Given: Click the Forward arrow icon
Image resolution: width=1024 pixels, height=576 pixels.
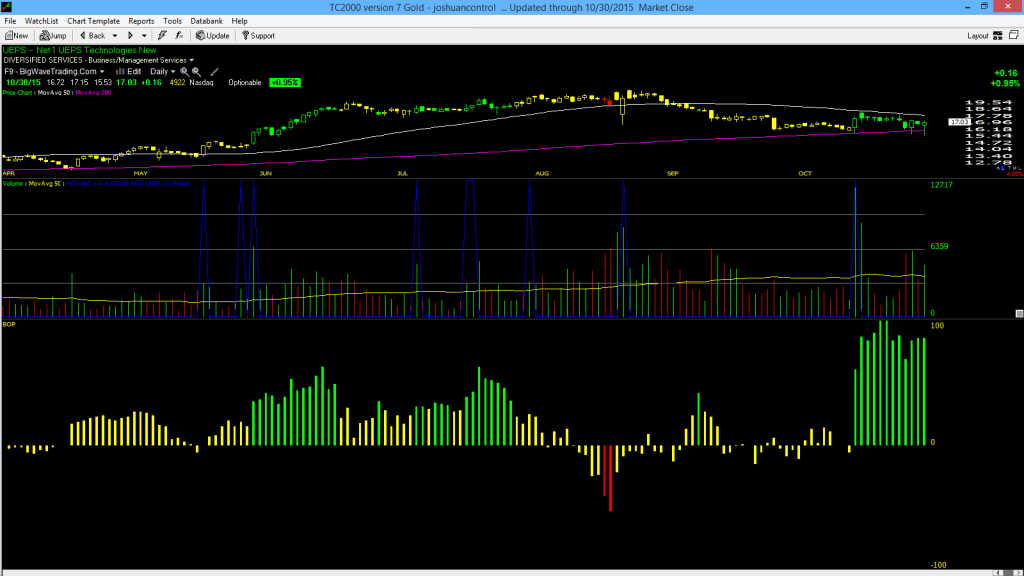Looking at the screenshot, I should click(130, 36).
